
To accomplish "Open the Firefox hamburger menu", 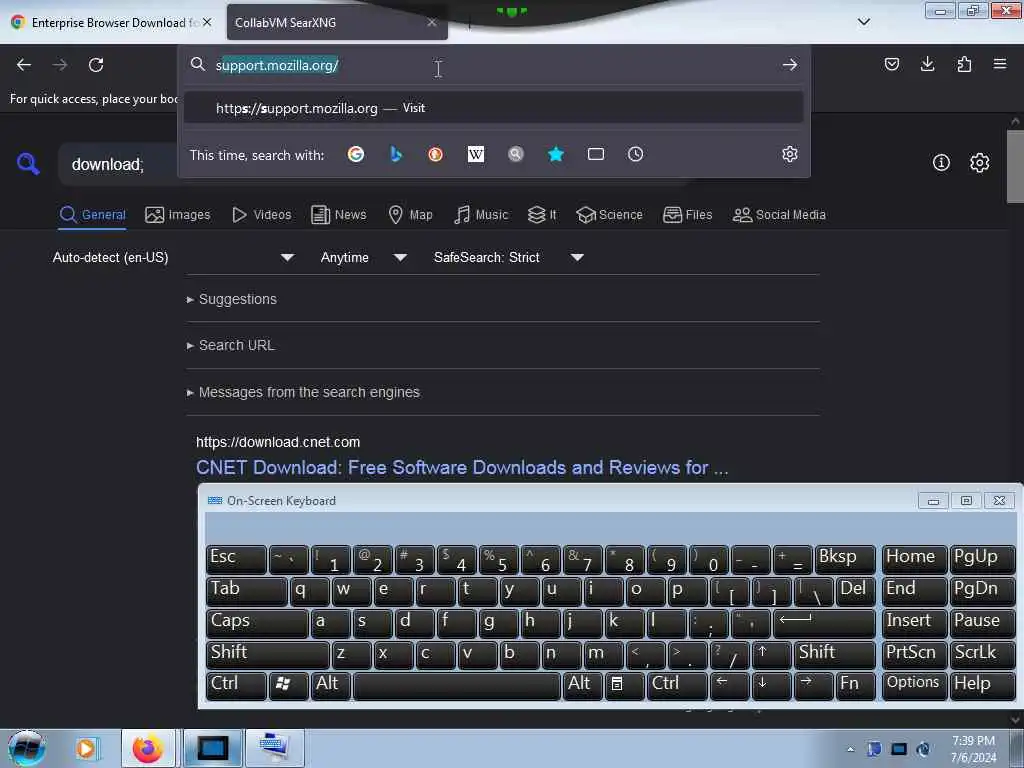I will click(1000, 64).
